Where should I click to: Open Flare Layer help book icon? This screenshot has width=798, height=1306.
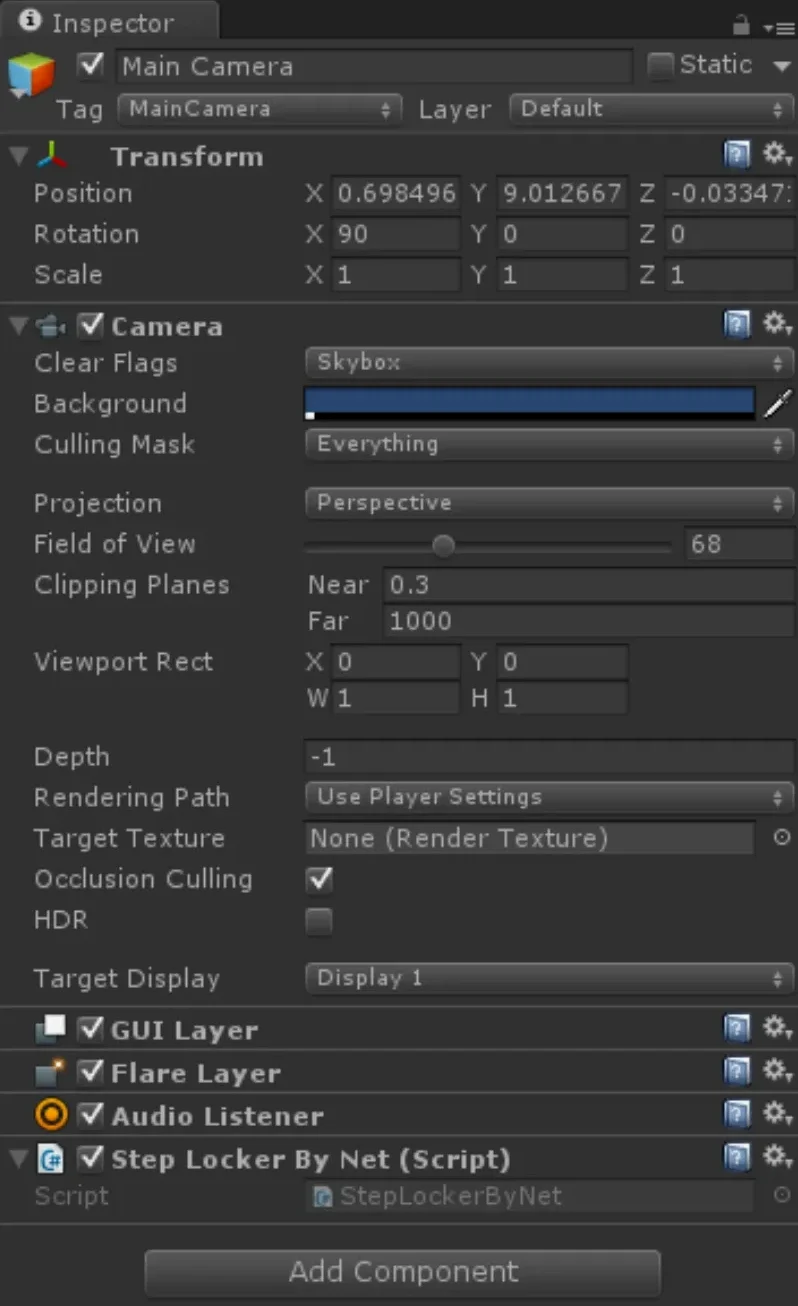pyautogui.click(x=737, y=1072)
